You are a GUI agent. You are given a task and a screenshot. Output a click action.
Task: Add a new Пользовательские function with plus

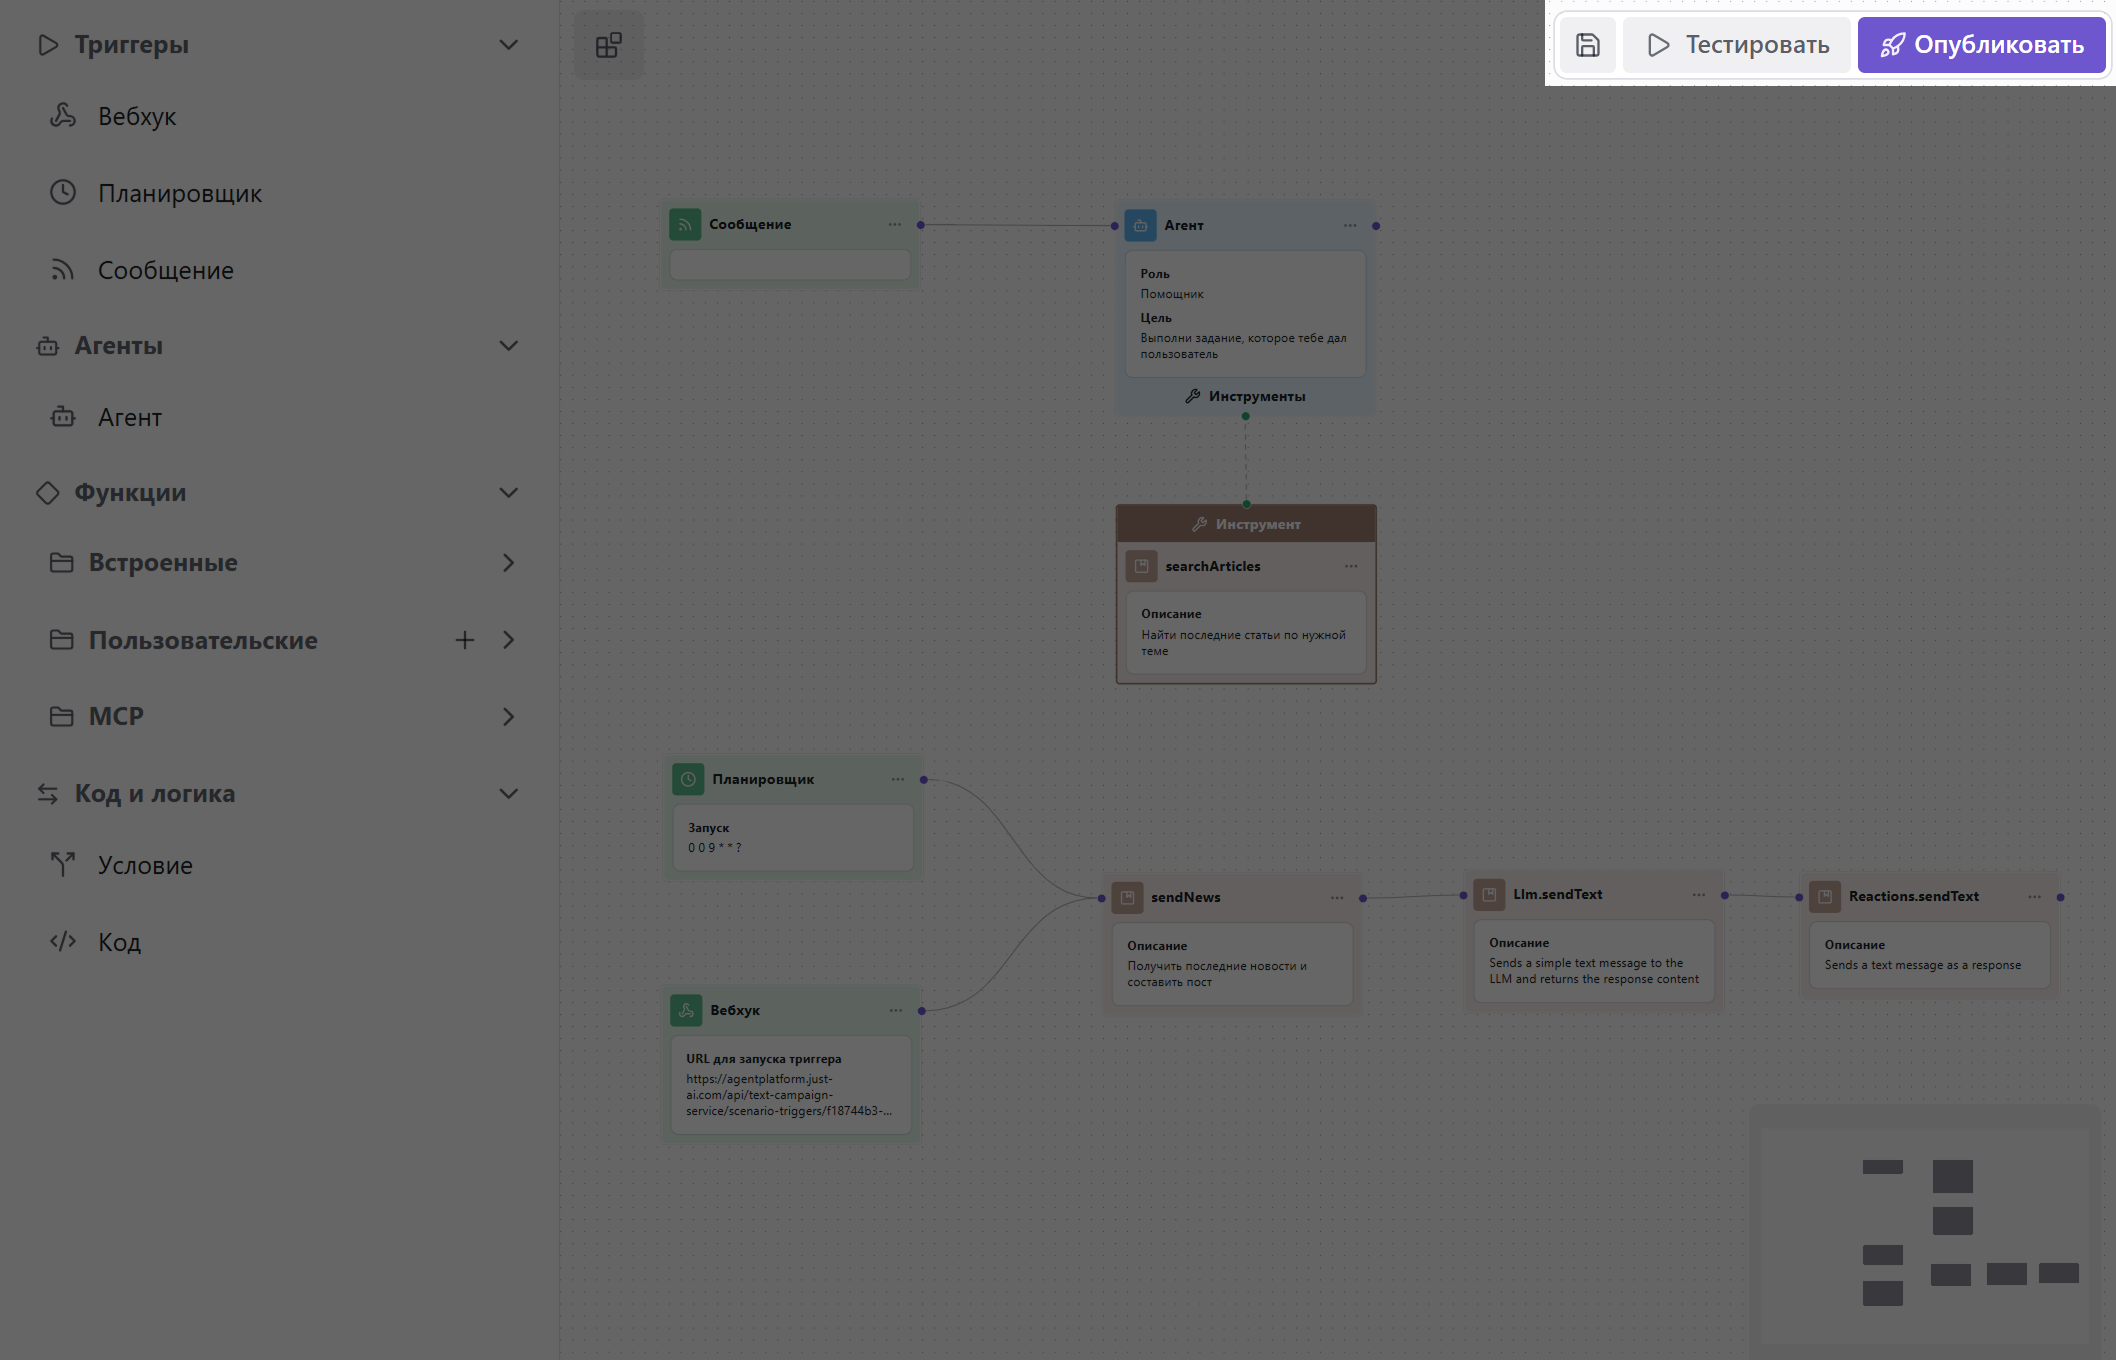[x=464, y=640]
